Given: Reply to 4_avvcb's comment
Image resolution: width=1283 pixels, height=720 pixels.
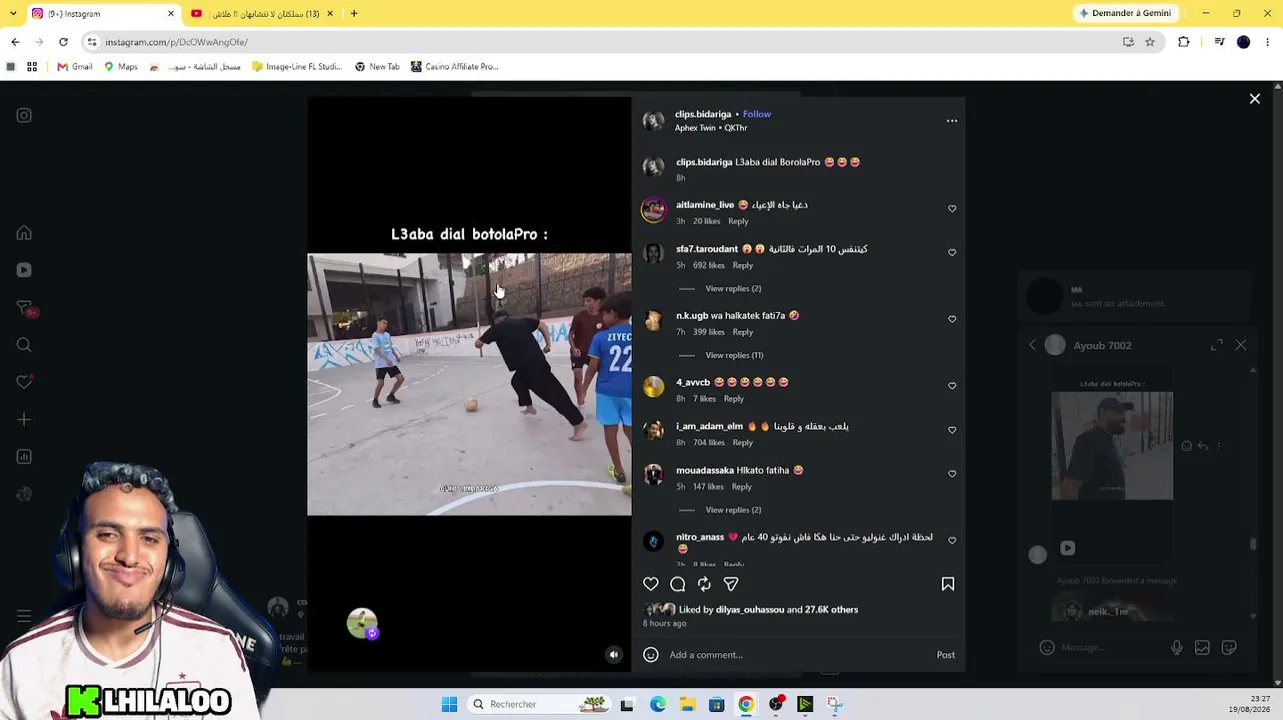Looking at the screenshot, I should [x=734, y=399].
